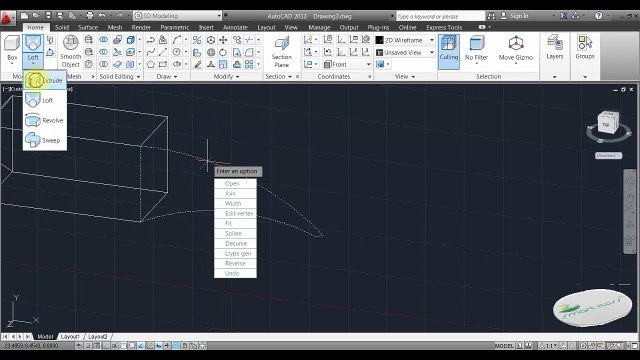640x360 pixels.
Task: Click the New file icon in quick access toolbar
Action: pyautogui.click(x=24, y=16)
